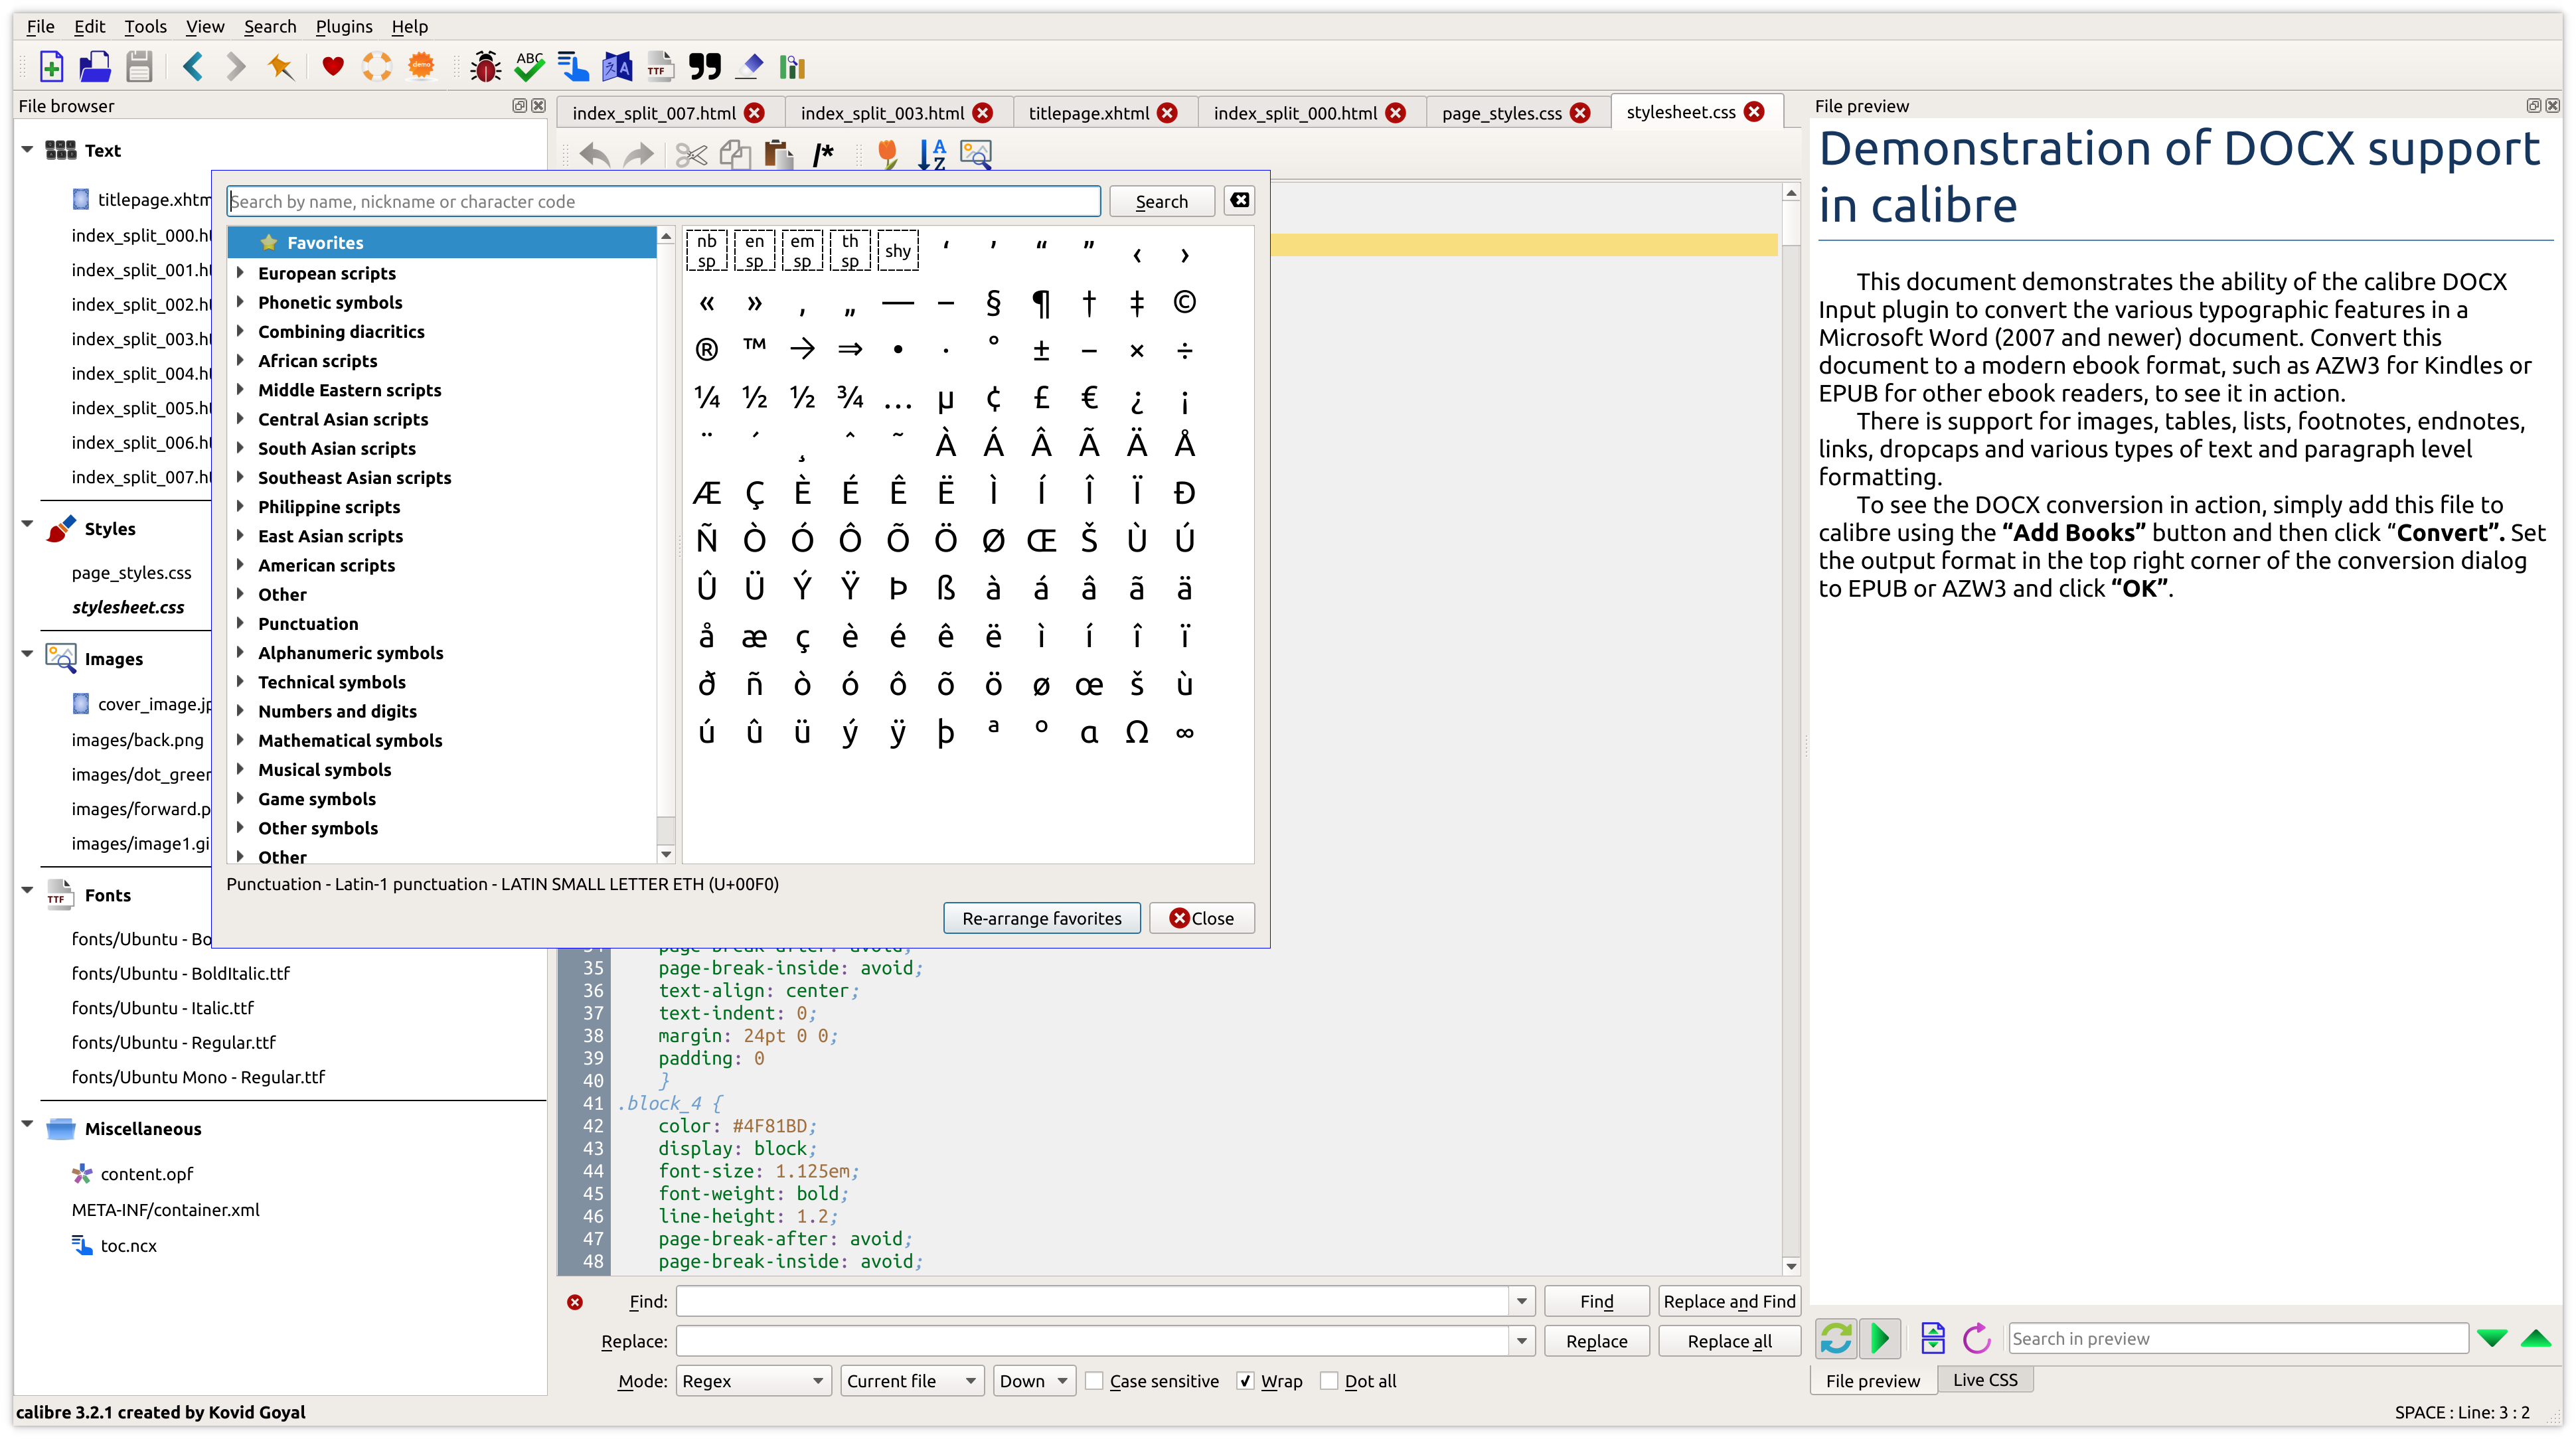Click the insert image search icon
The height and width of the screenshot is (1439, 2576).
click(x=976, y=154)
